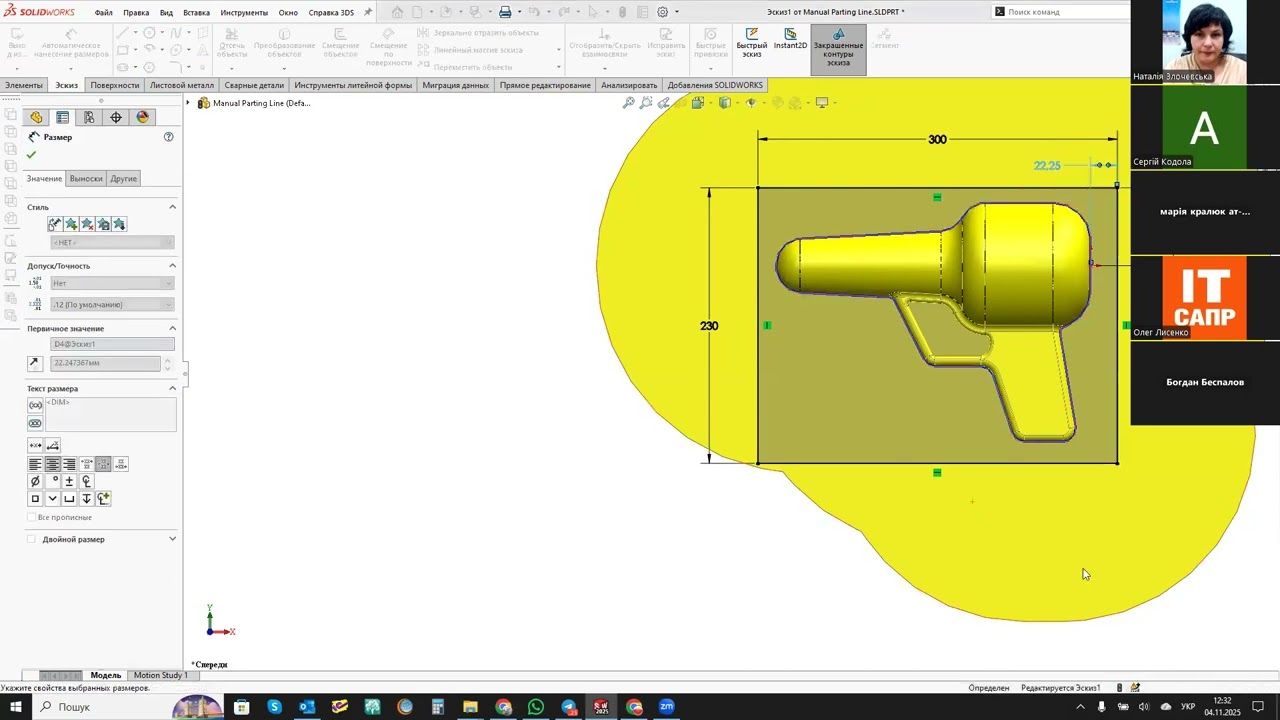This screenshot has height=720, width=1280.
Task: Confirm the dimension with the green checkmark
Action: [31, 155]
